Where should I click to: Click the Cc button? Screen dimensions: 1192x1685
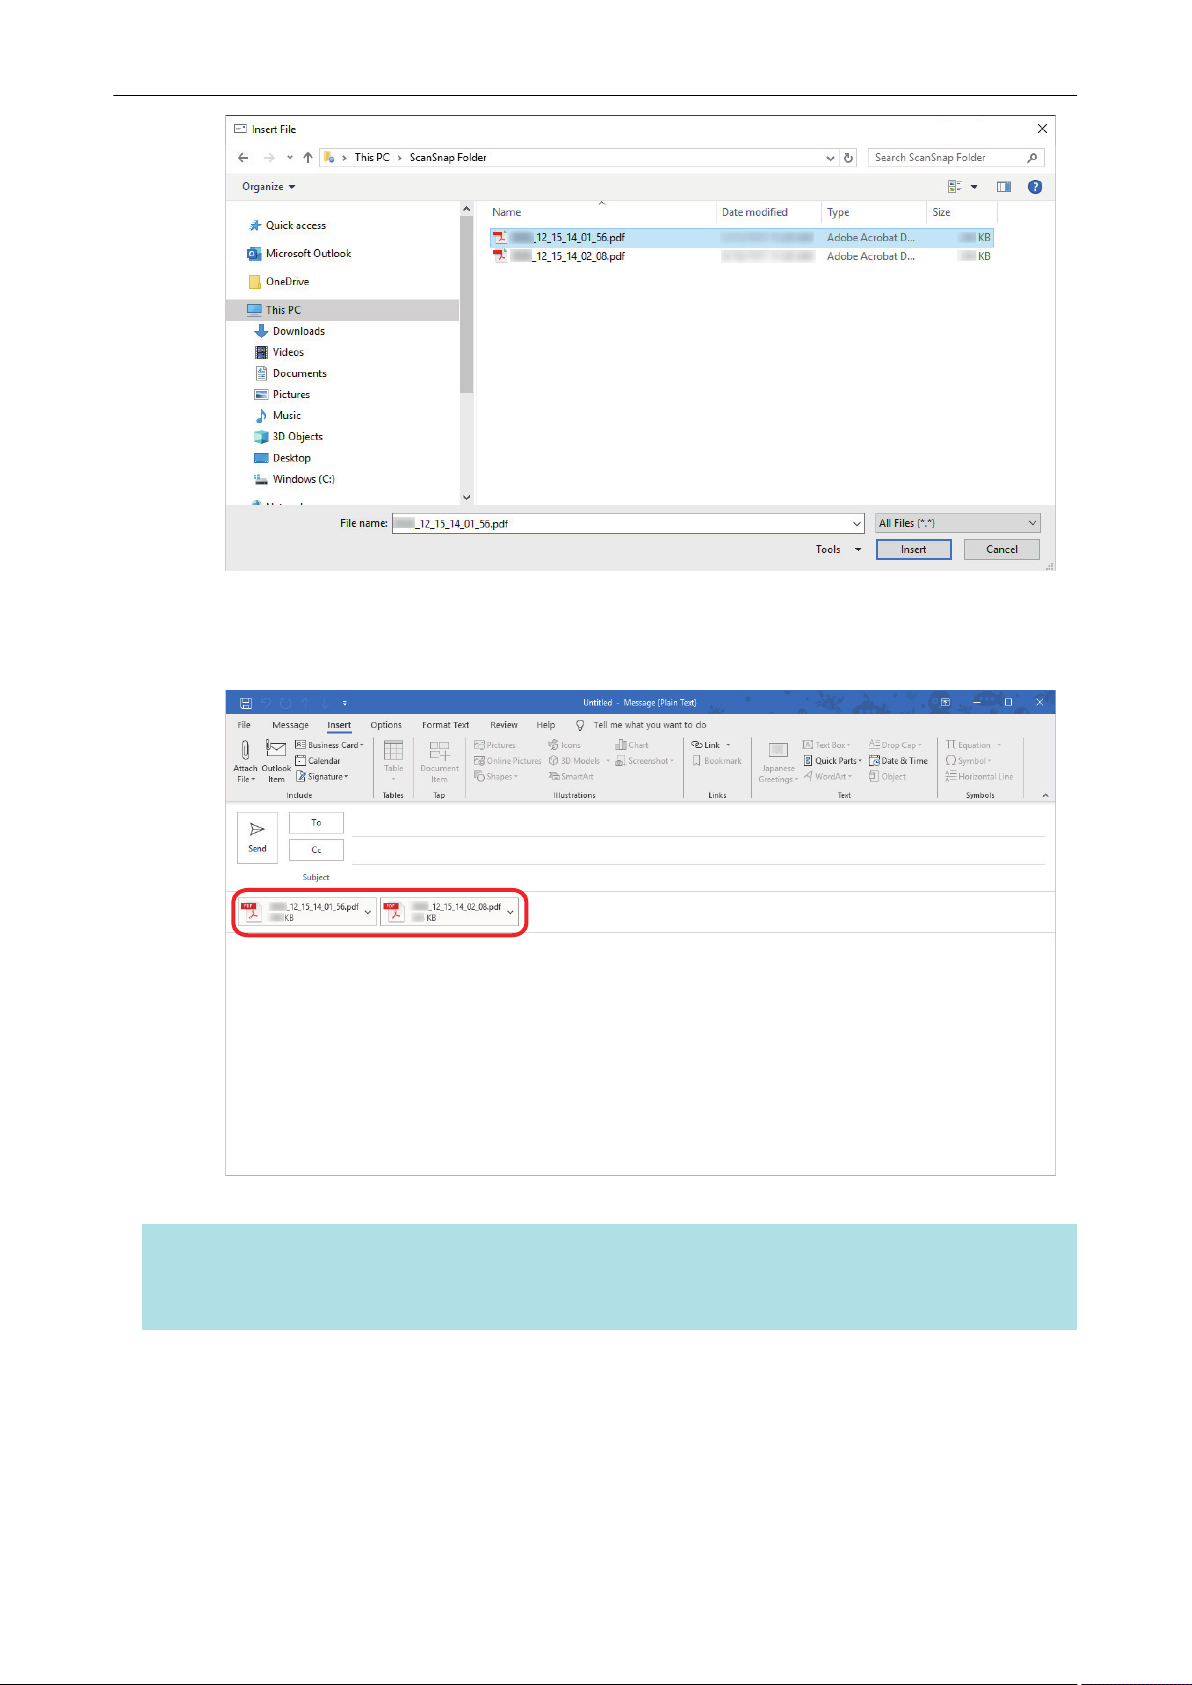(x=316, y=850)
